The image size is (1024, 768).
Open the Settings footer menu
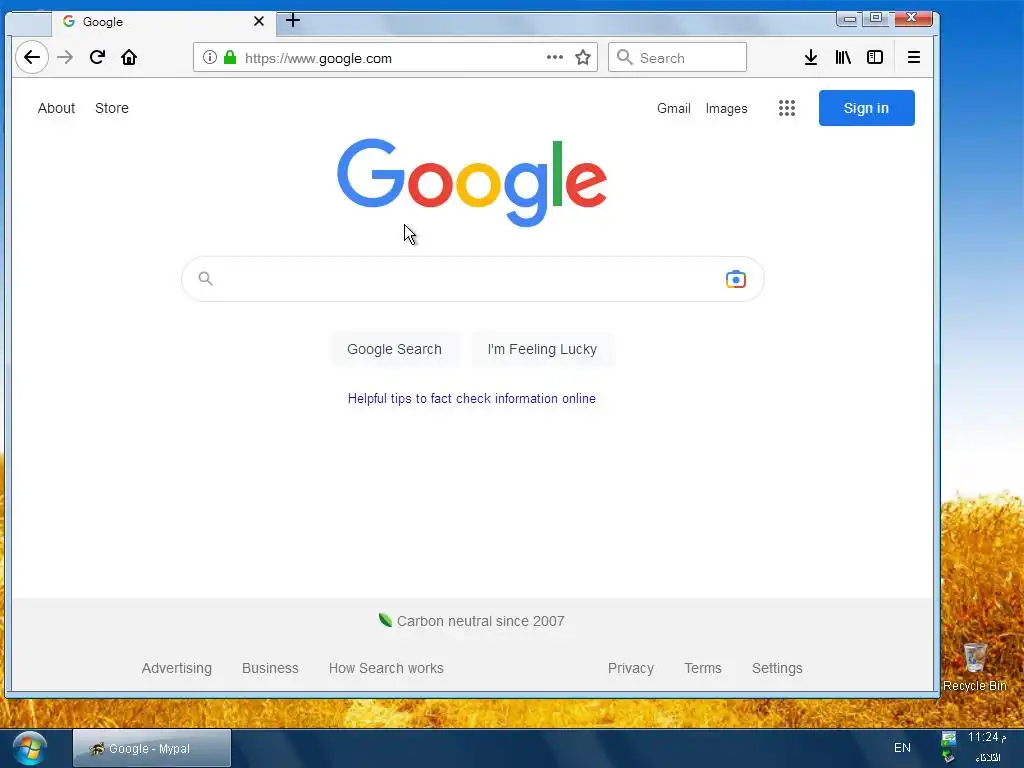point(777,668)
